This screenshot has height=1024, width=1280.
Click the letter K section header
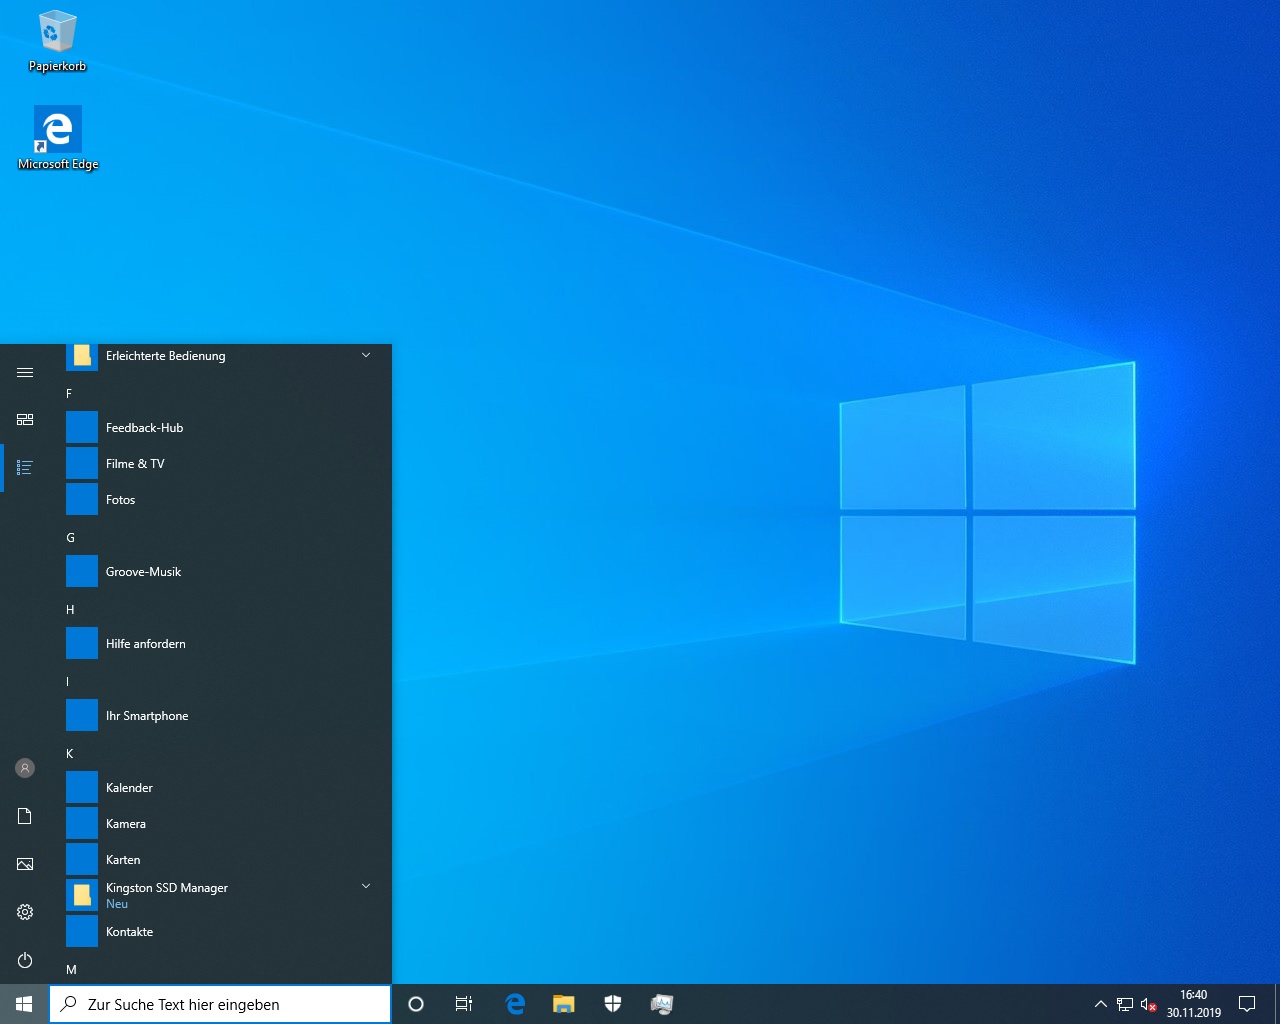tap(70, 754)
